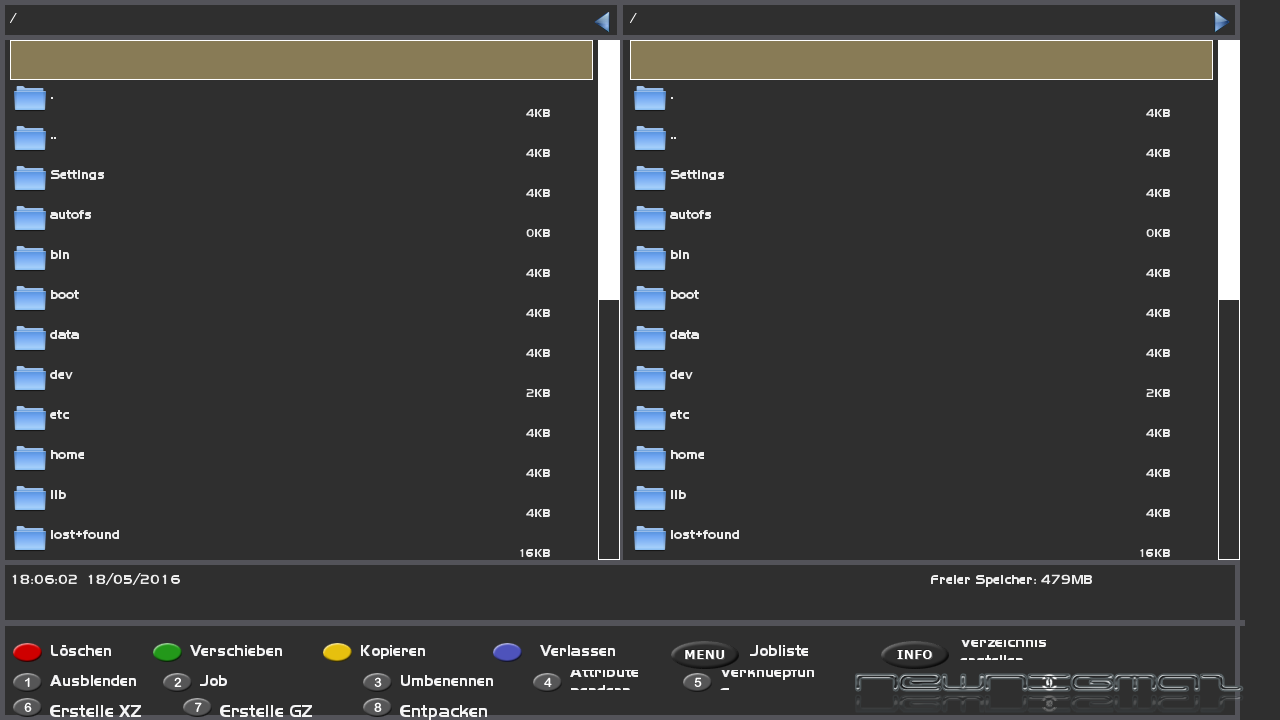Click the highlighted selection bar in left pane
This screenshot has height=720, width=1280.
point(301,60)
